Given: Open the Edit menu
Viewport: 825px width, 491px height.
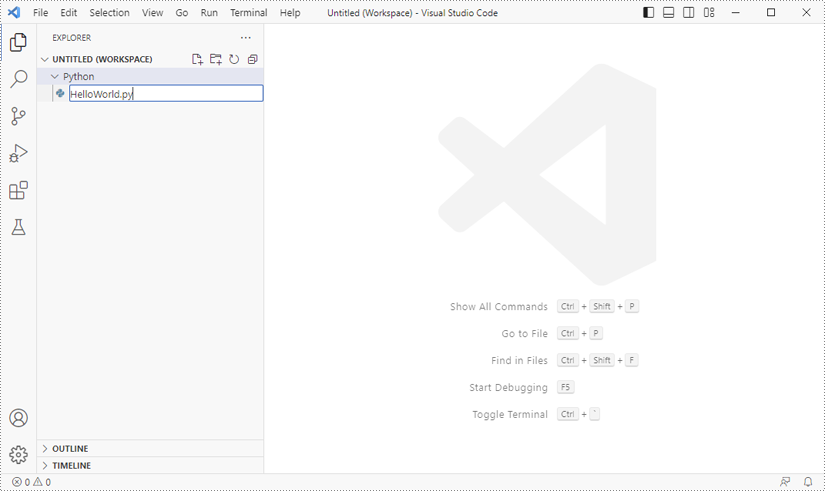Looking at the screenshot, I should pyautogui.click(x=69, y=13).
